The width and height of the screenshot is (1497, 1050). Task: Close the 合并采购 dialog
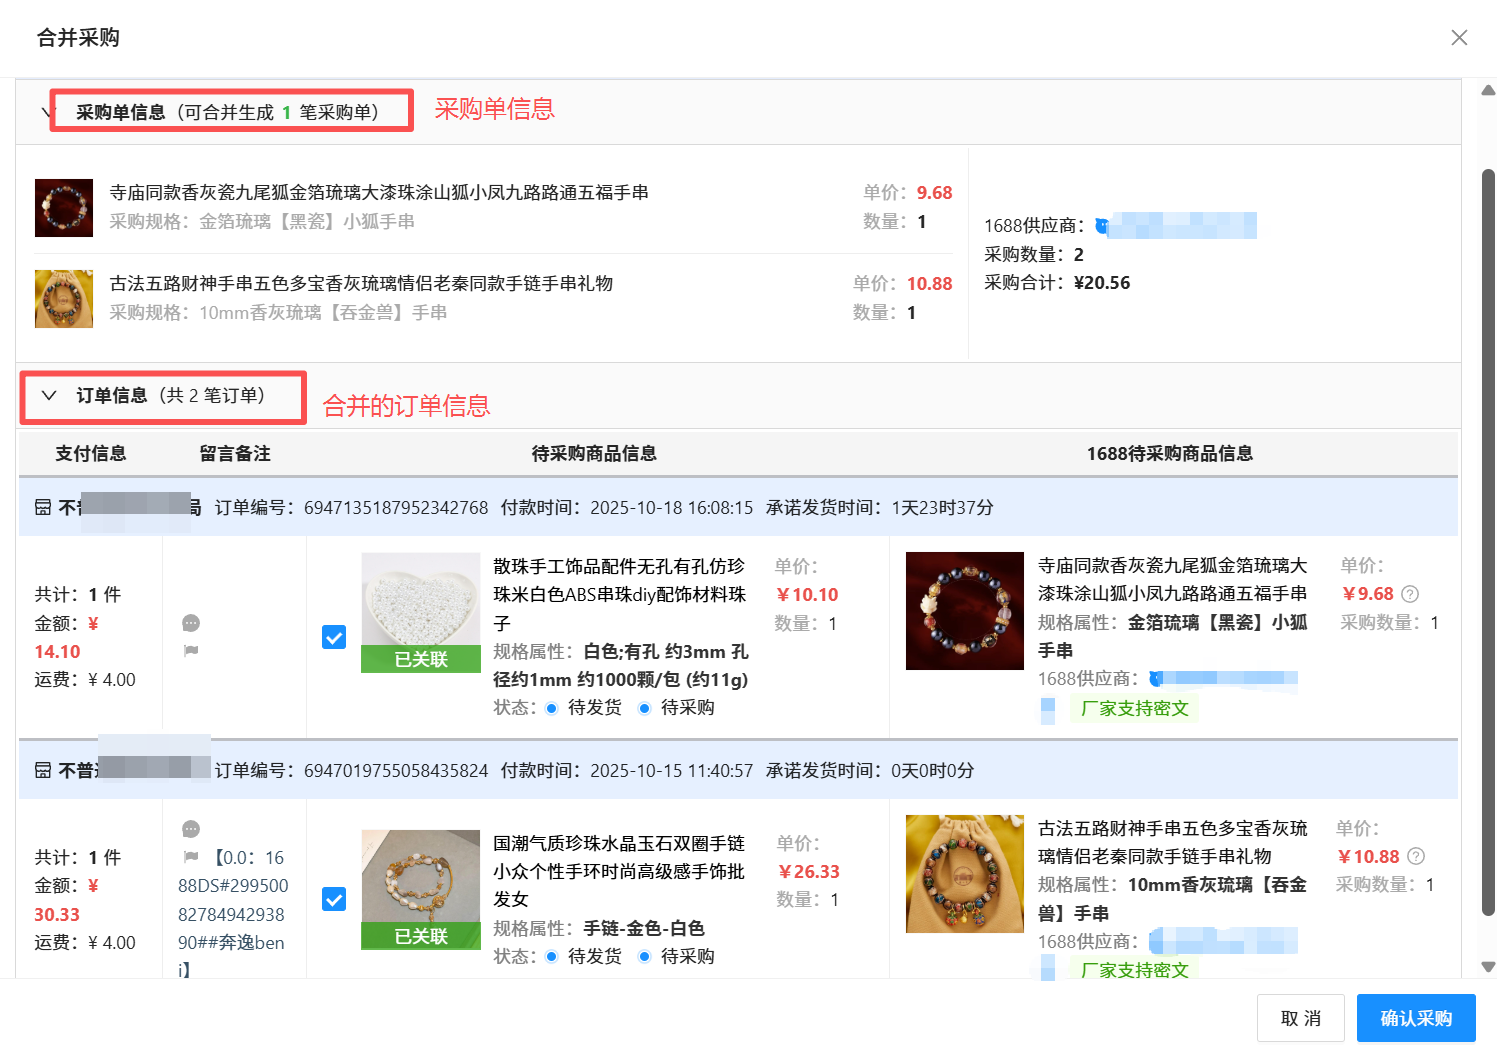[1459, 38]
